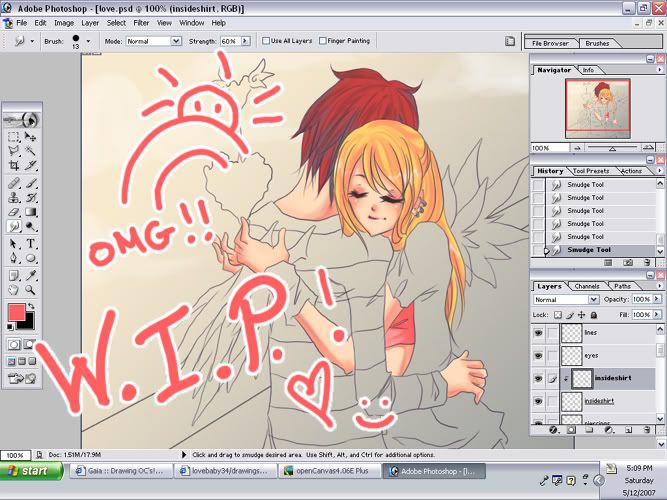This screenshot has width=667, height=500.
Task: Switch to openCanvas4.06E Plus taskbar button
Action: pyautogui.click(x=331, y=471)
